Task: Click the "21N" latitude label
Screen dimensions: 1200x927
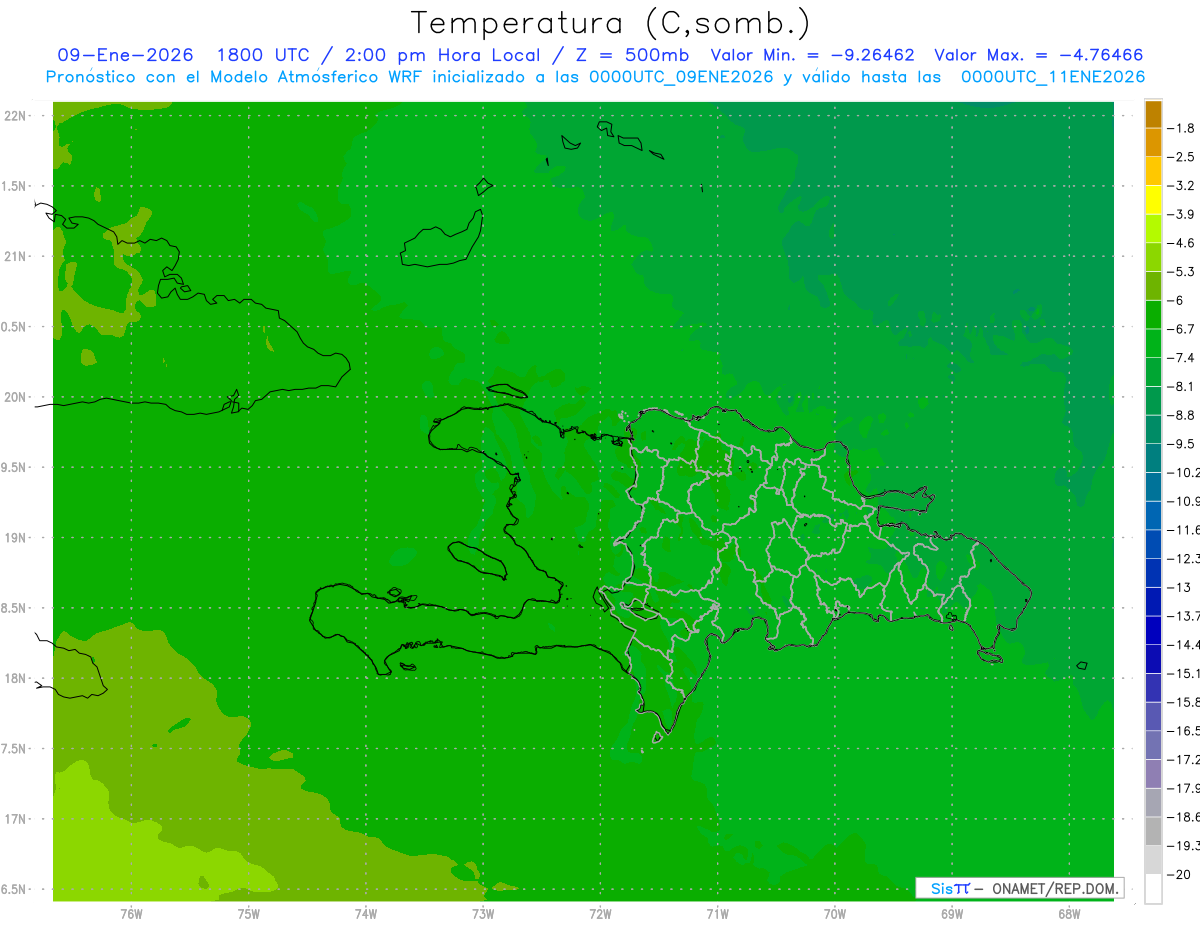Action: 14,257
